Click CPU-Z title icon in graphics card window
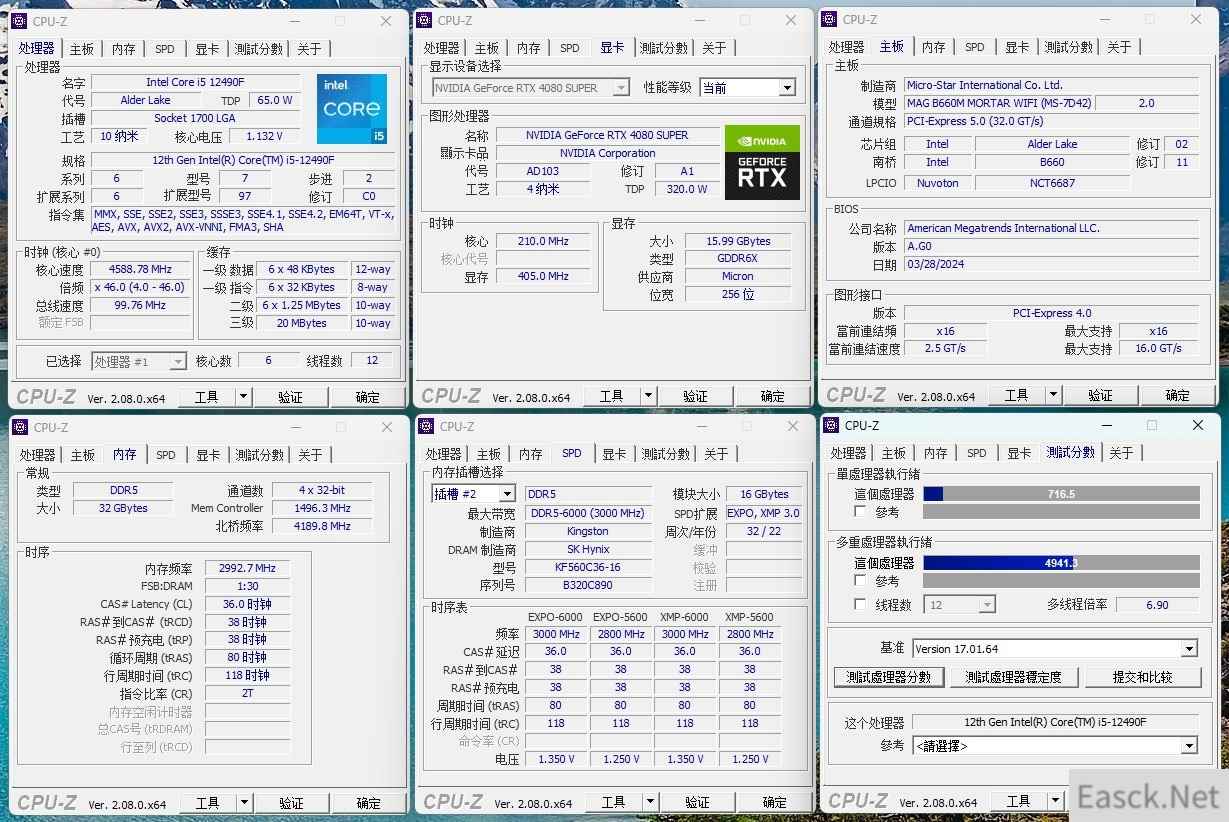Viewport: 1229px width, 822px height. pyautogui.click(x=424, y=20)
